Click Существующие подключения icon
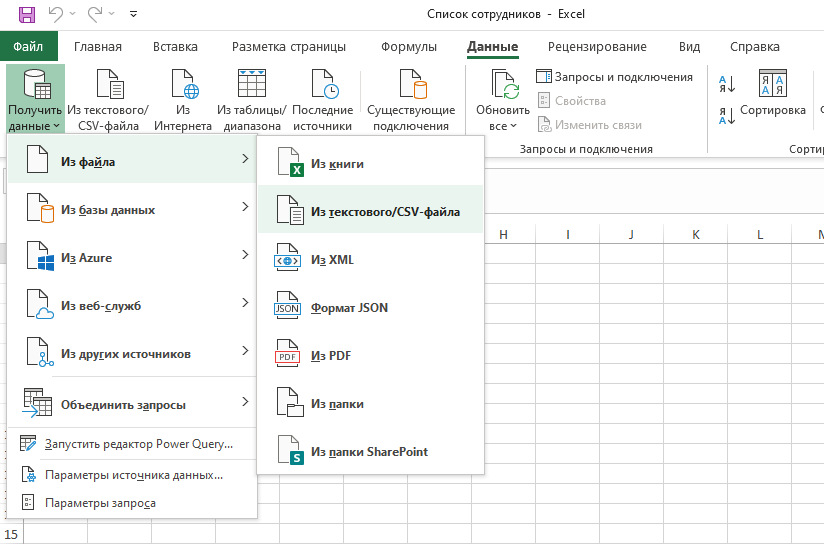The height and width of the screenshot is (544, 824). pyautogui.click(x=412, y=84)
